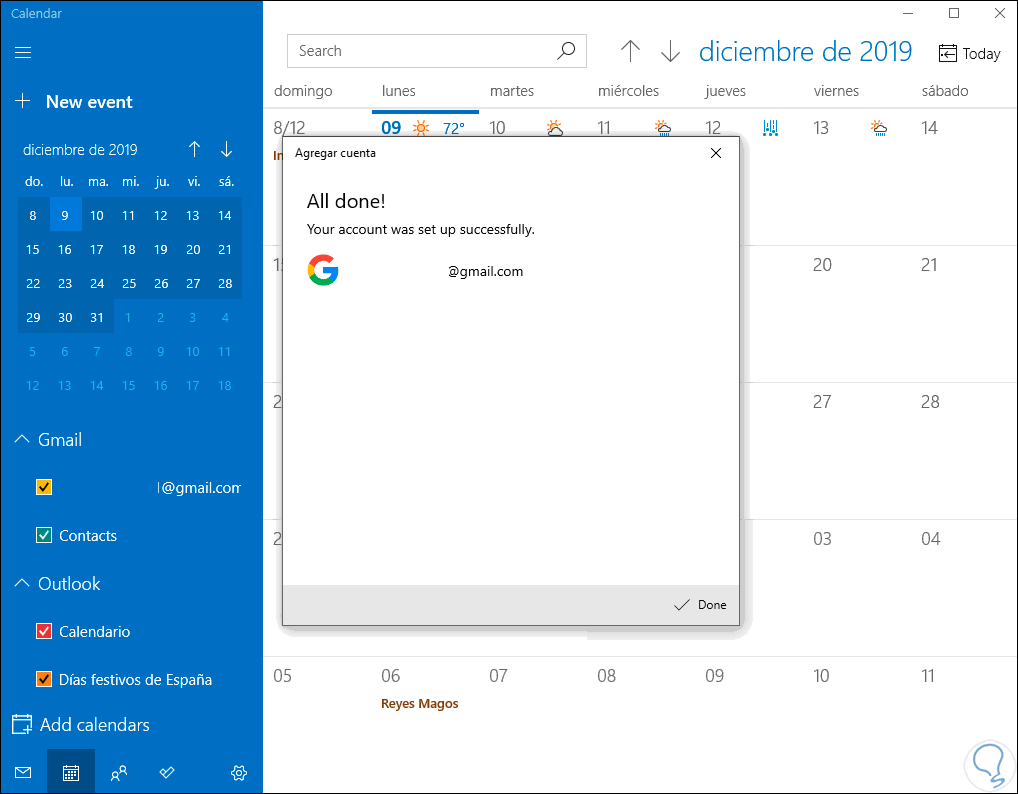Select day 14 sábado in main calendar

coord(929,128)
